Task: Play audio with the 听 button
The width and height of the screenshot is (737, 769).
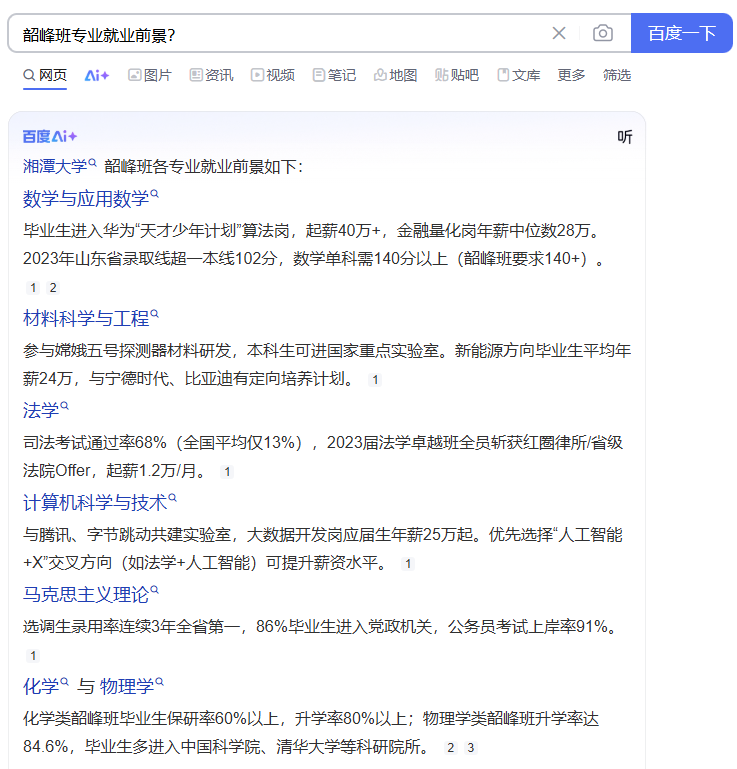Action: (625, 137)
